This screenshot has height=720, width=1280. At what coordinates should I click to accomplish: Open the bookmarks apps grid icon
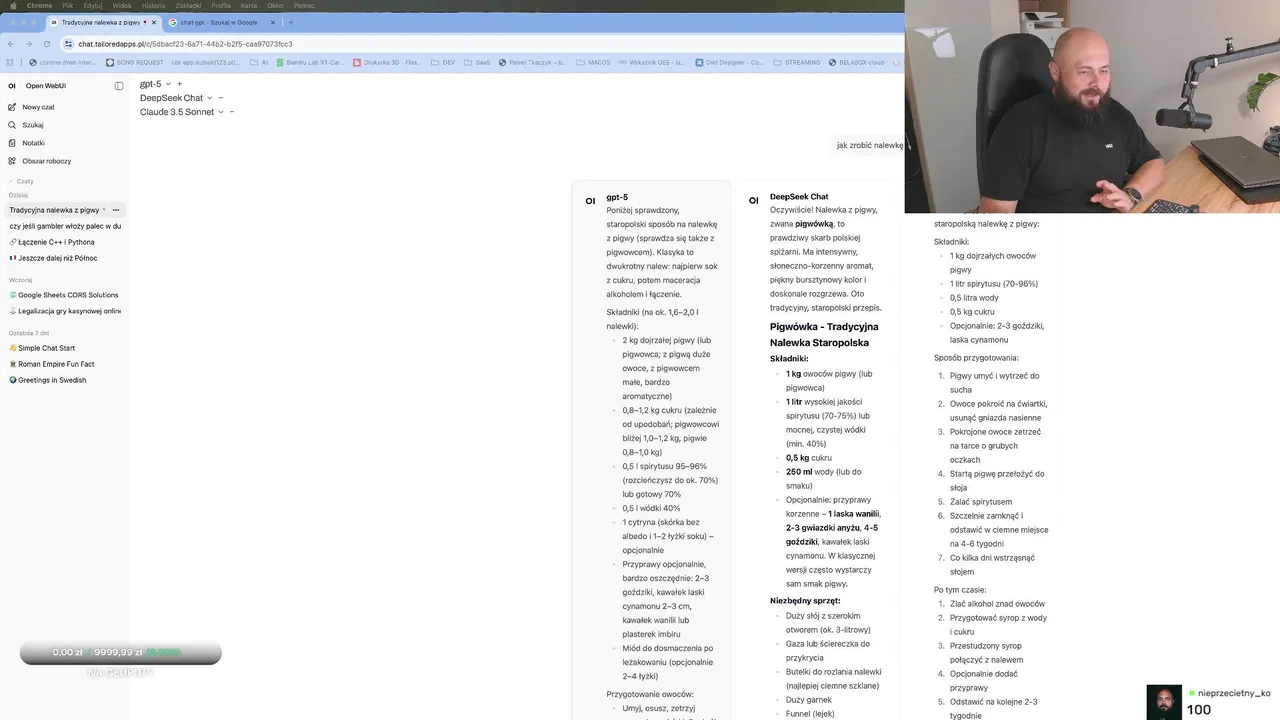12,62
